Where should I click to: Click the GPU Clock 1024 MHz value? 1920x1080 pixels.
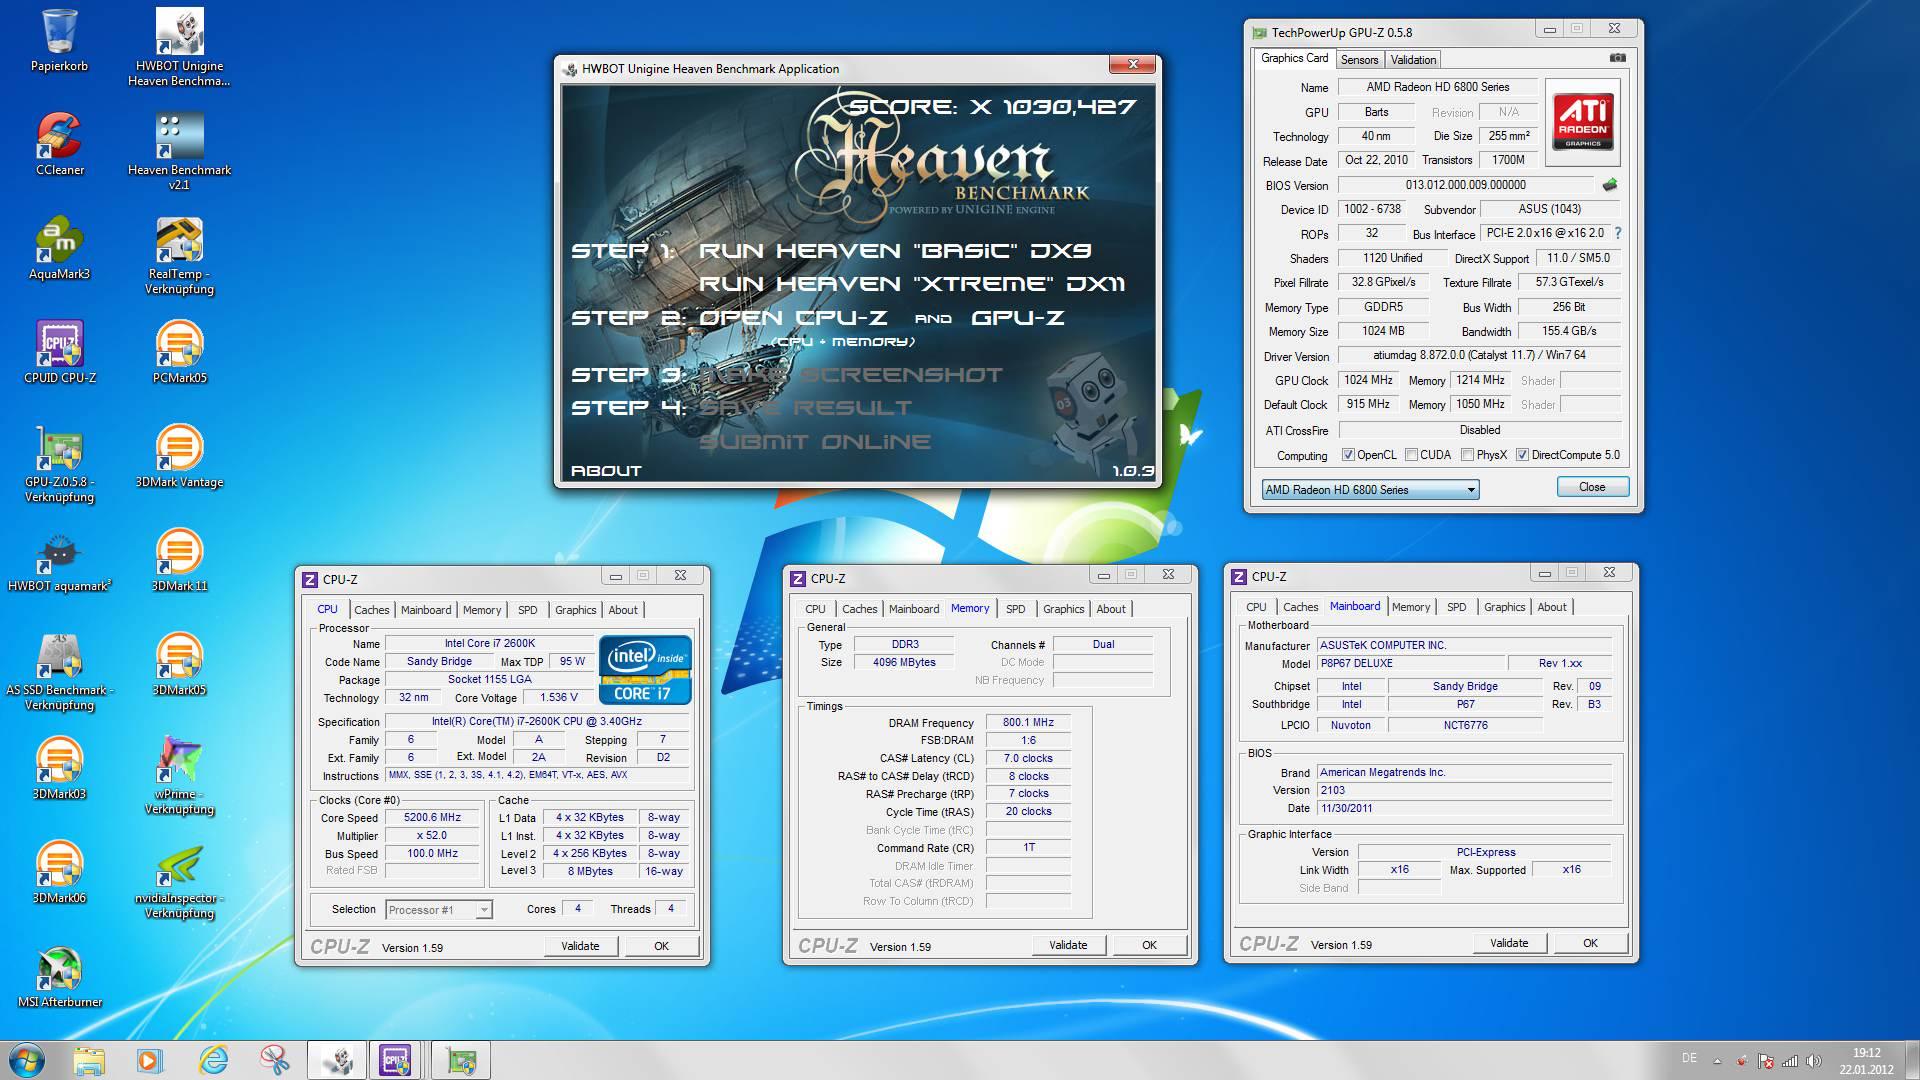tap(1368, 380)
